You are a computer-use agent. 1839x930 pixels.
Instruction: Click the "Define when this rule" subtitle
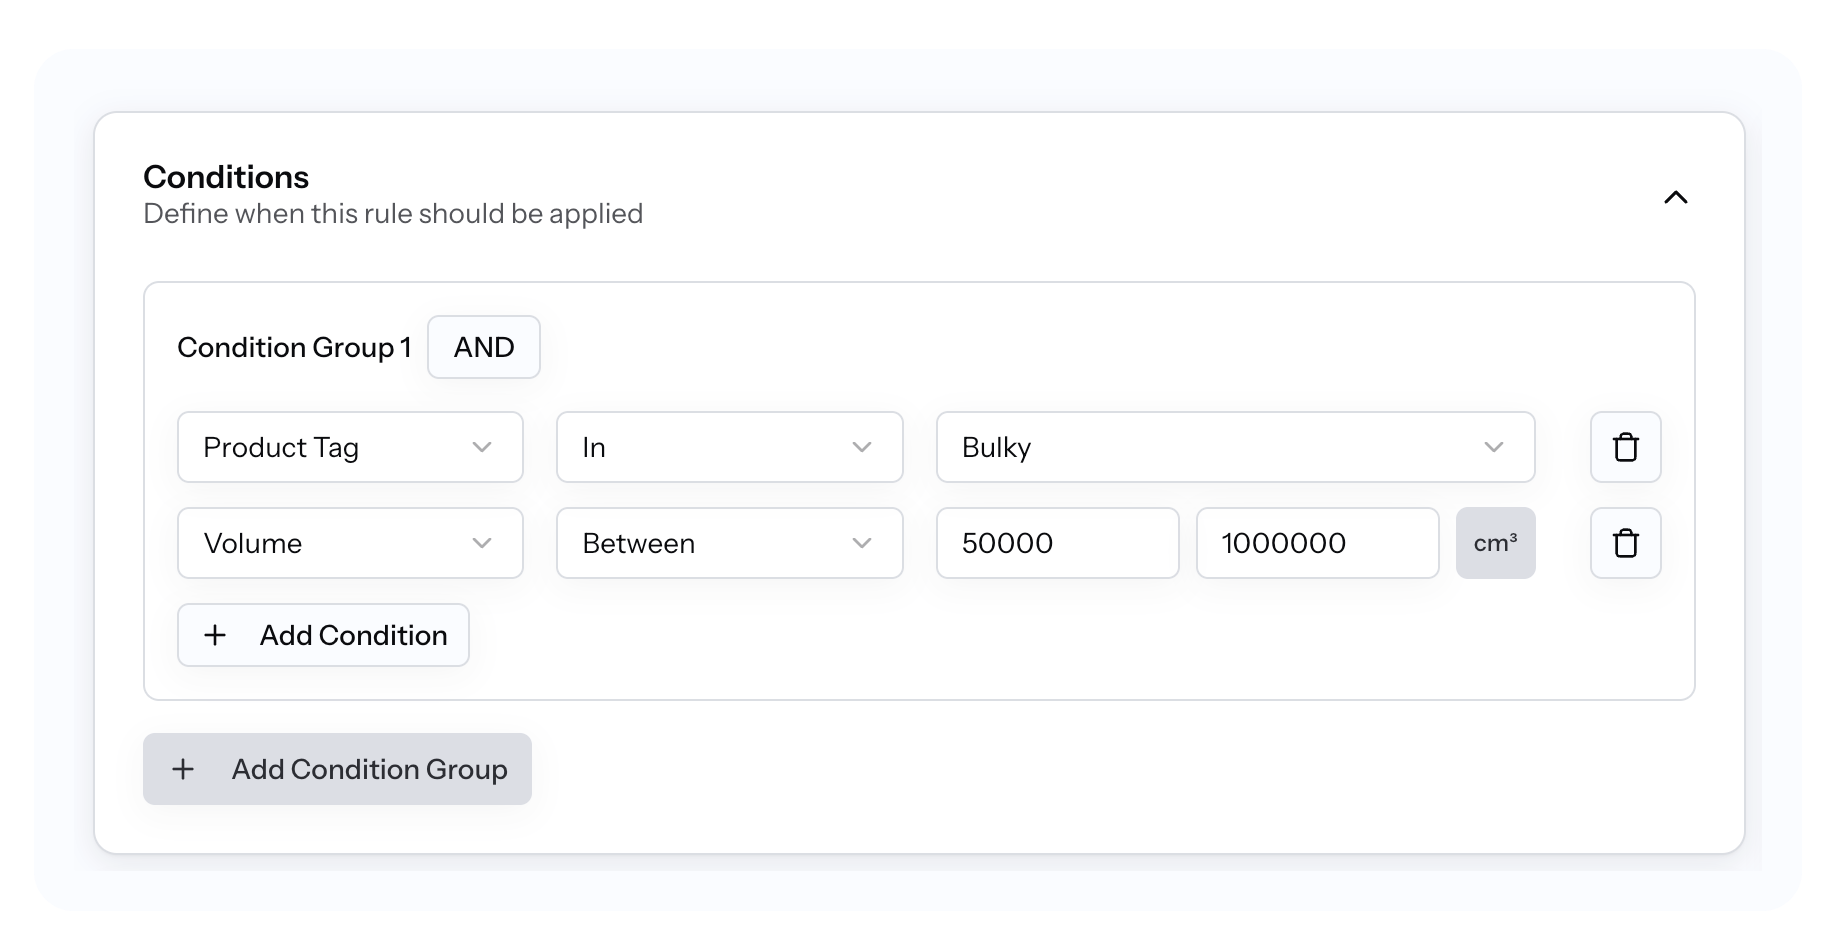tap(393, 214)
